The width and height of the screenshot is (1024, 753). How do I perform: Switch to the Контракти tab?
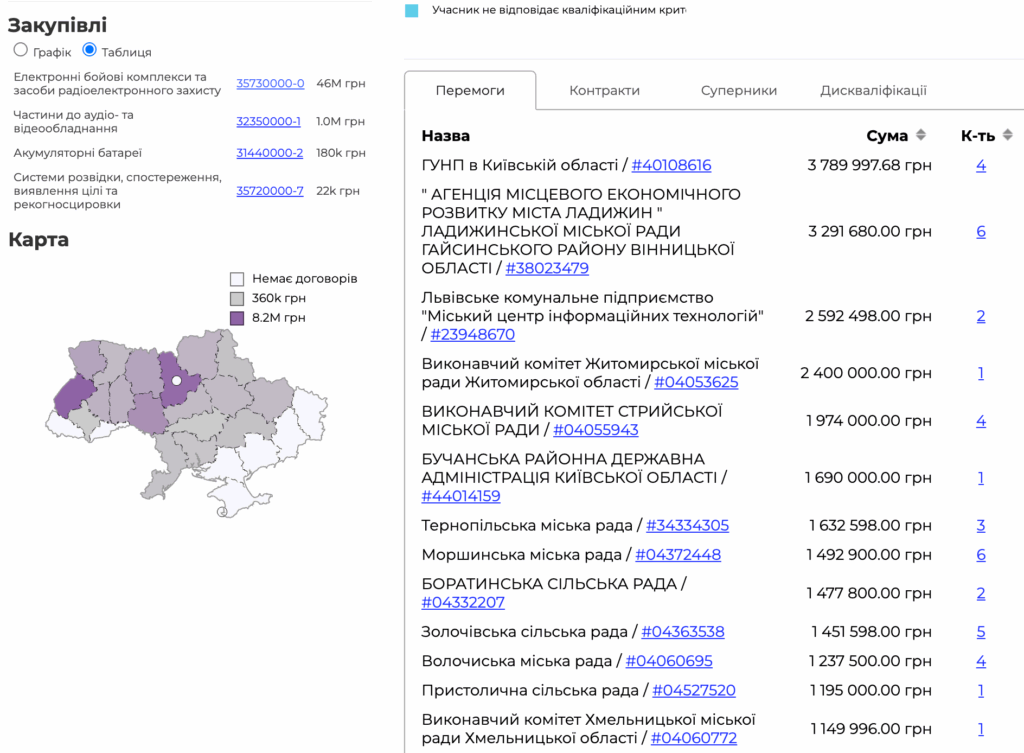tap(604, 90)
